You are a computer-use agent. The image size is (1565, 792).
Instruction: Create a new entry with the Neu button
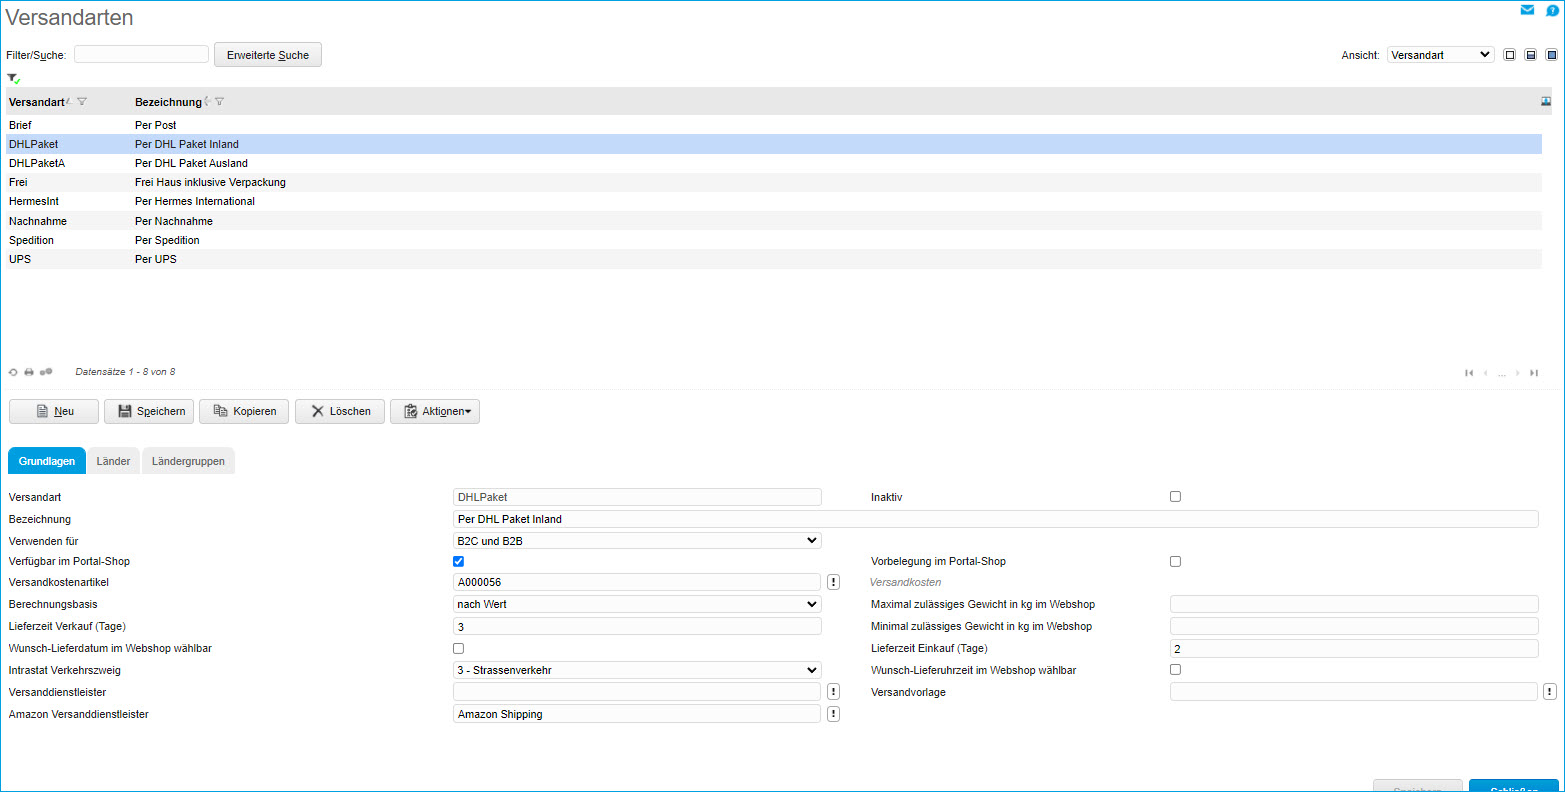(x=53, y=411)
